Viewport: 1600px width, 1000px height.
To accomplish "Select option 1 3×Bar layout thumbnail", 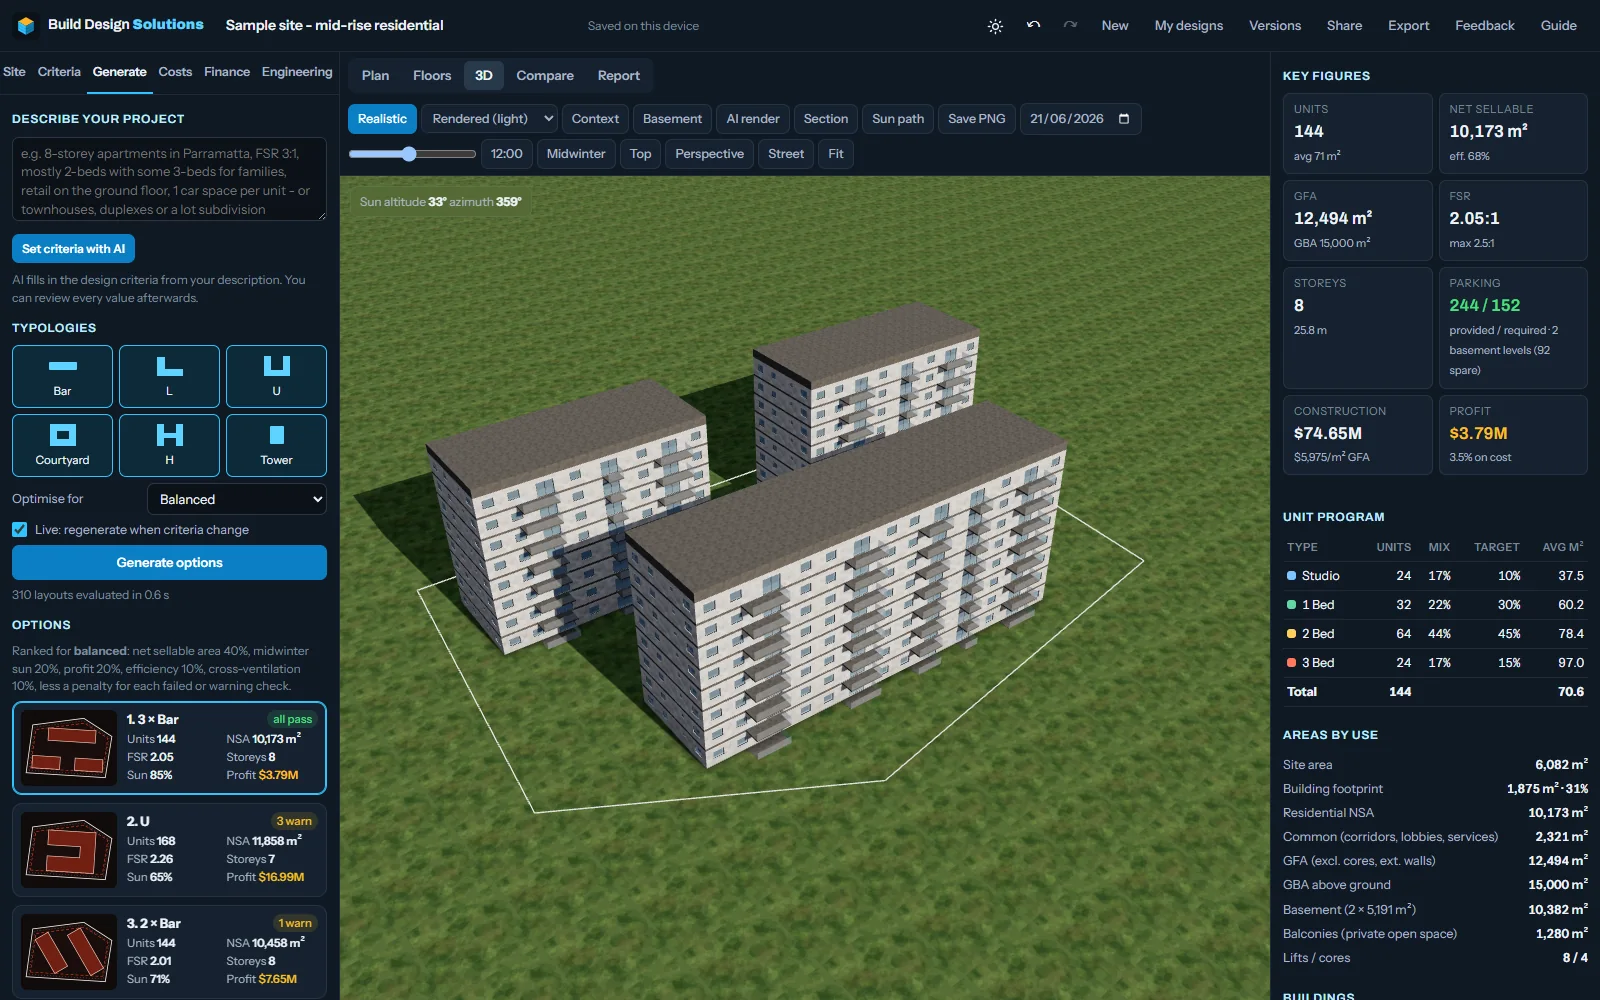I will [x=69, y=748].
